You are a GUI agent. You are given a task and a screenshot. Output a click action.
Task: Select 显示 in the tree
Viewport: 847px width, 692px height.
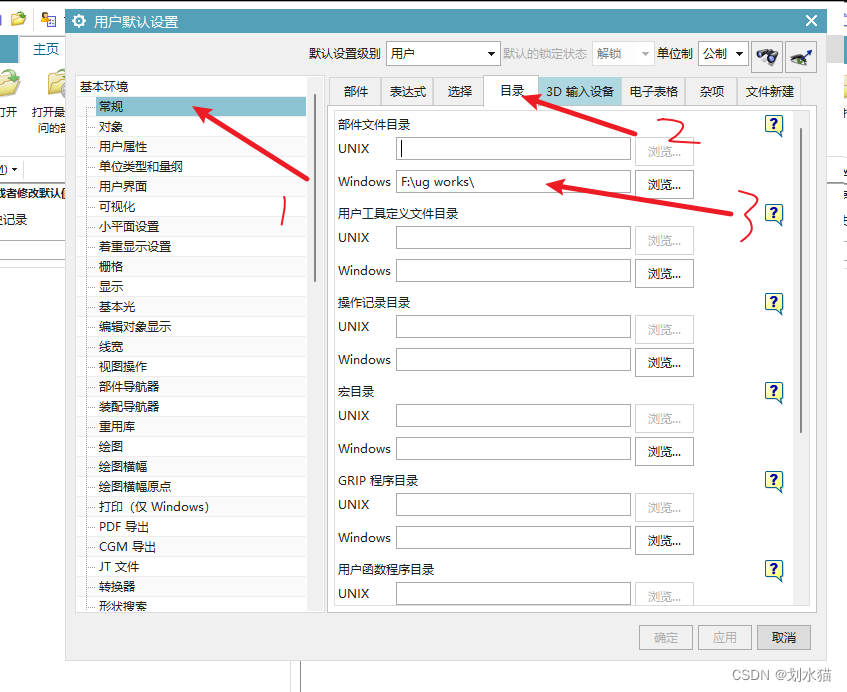click(x=111, y=287)
